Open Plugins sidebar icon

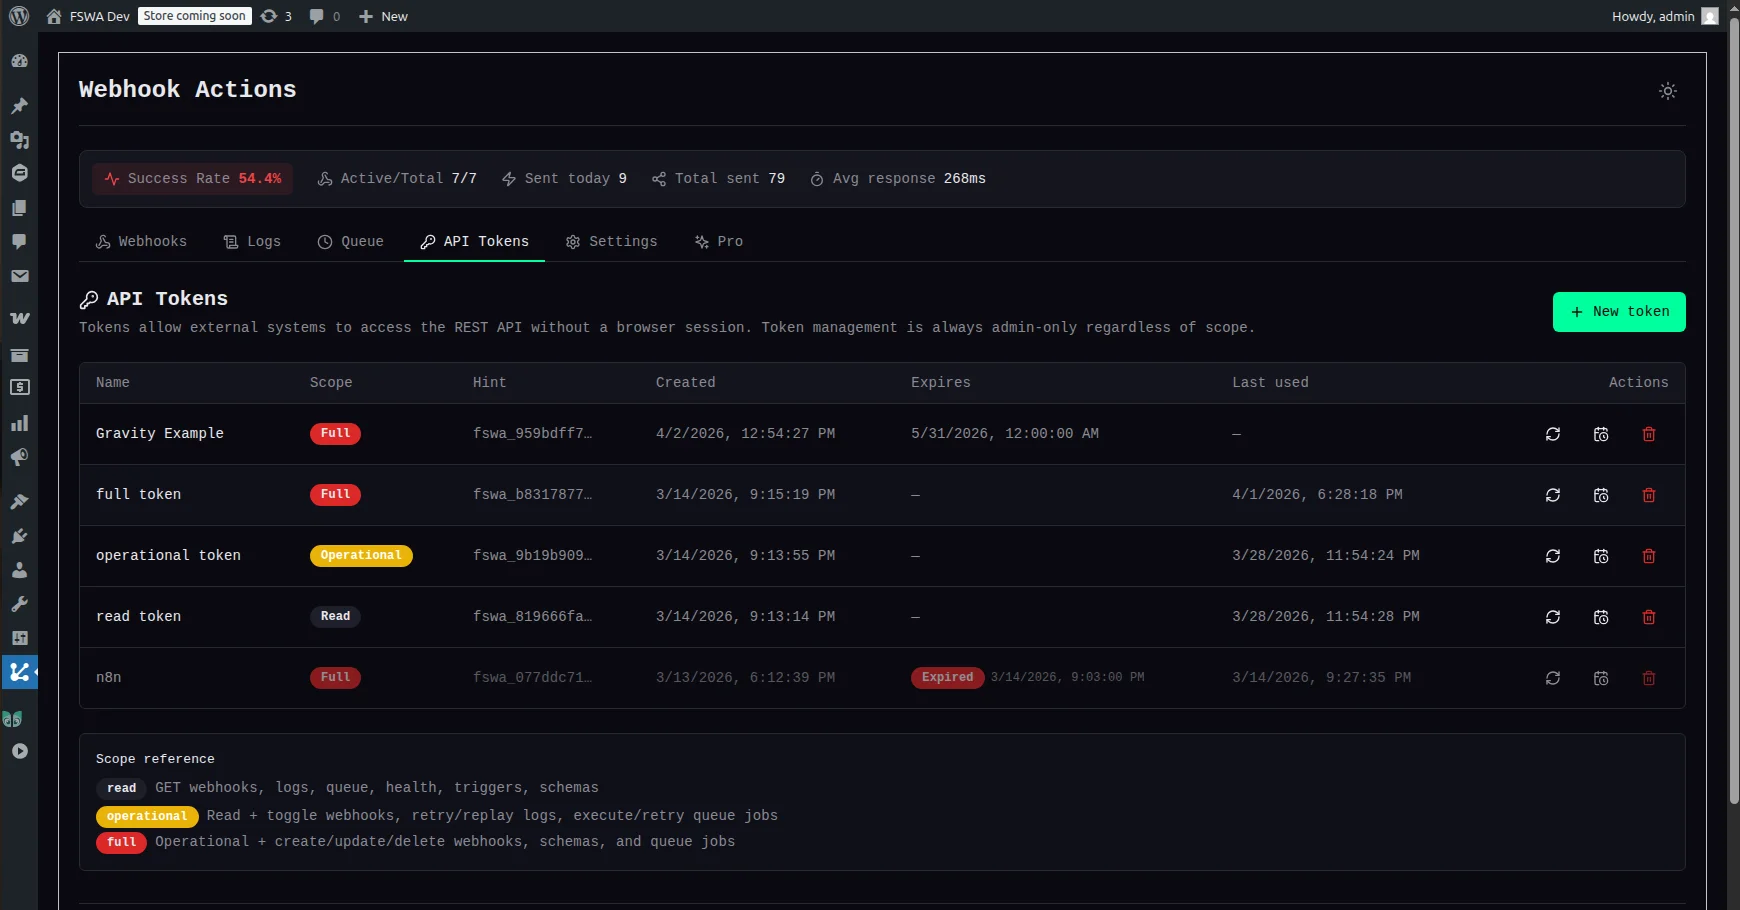pos(19,536)
